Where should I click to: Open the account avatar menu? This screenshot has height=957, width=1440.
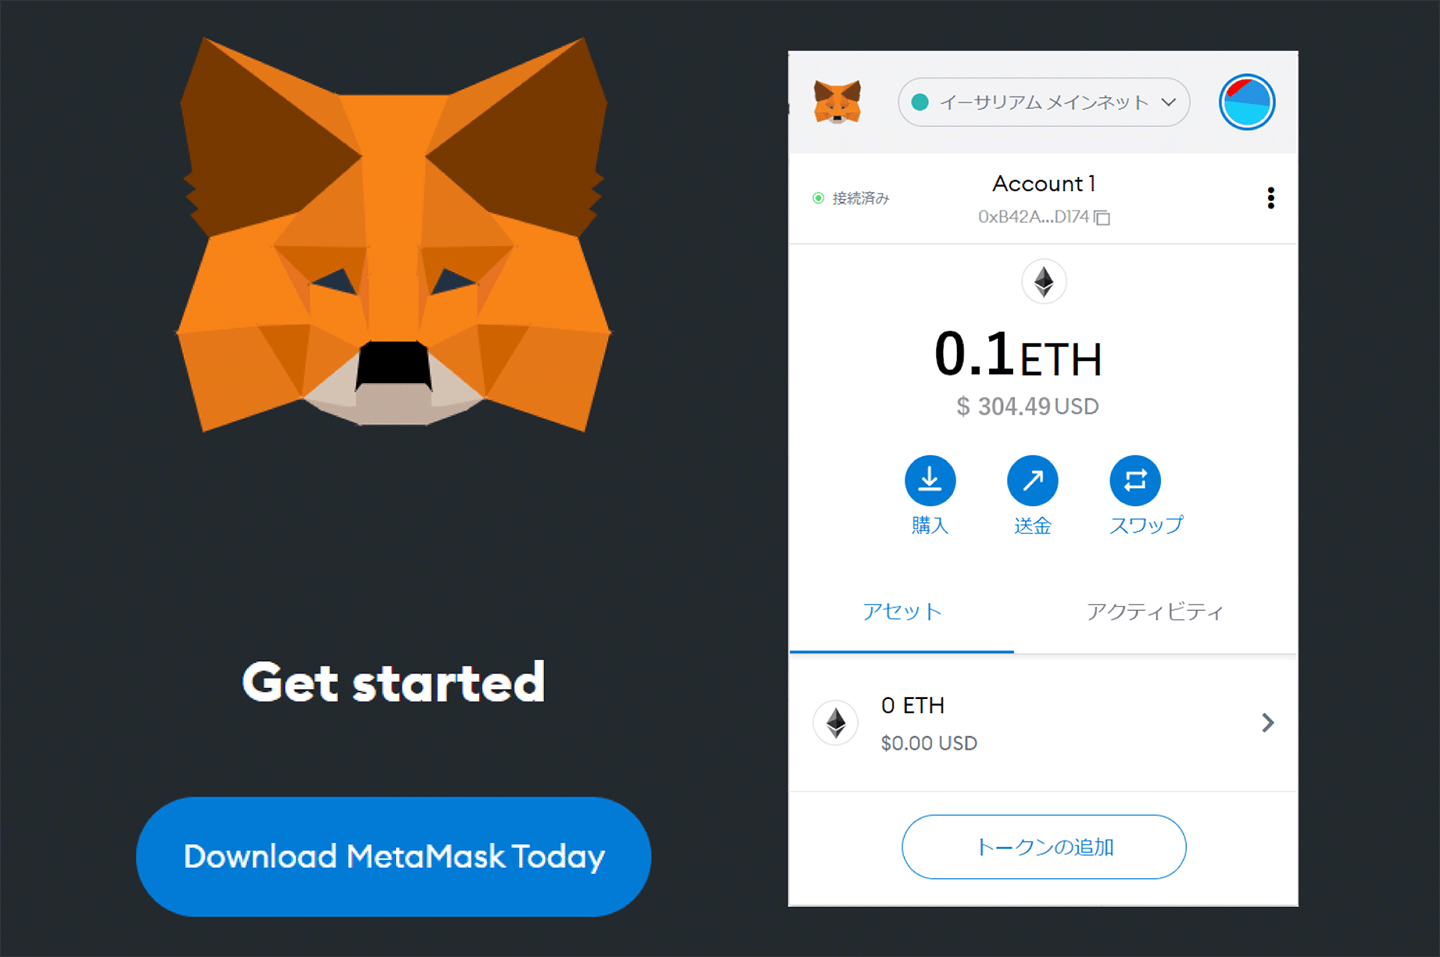(1247, 102)
